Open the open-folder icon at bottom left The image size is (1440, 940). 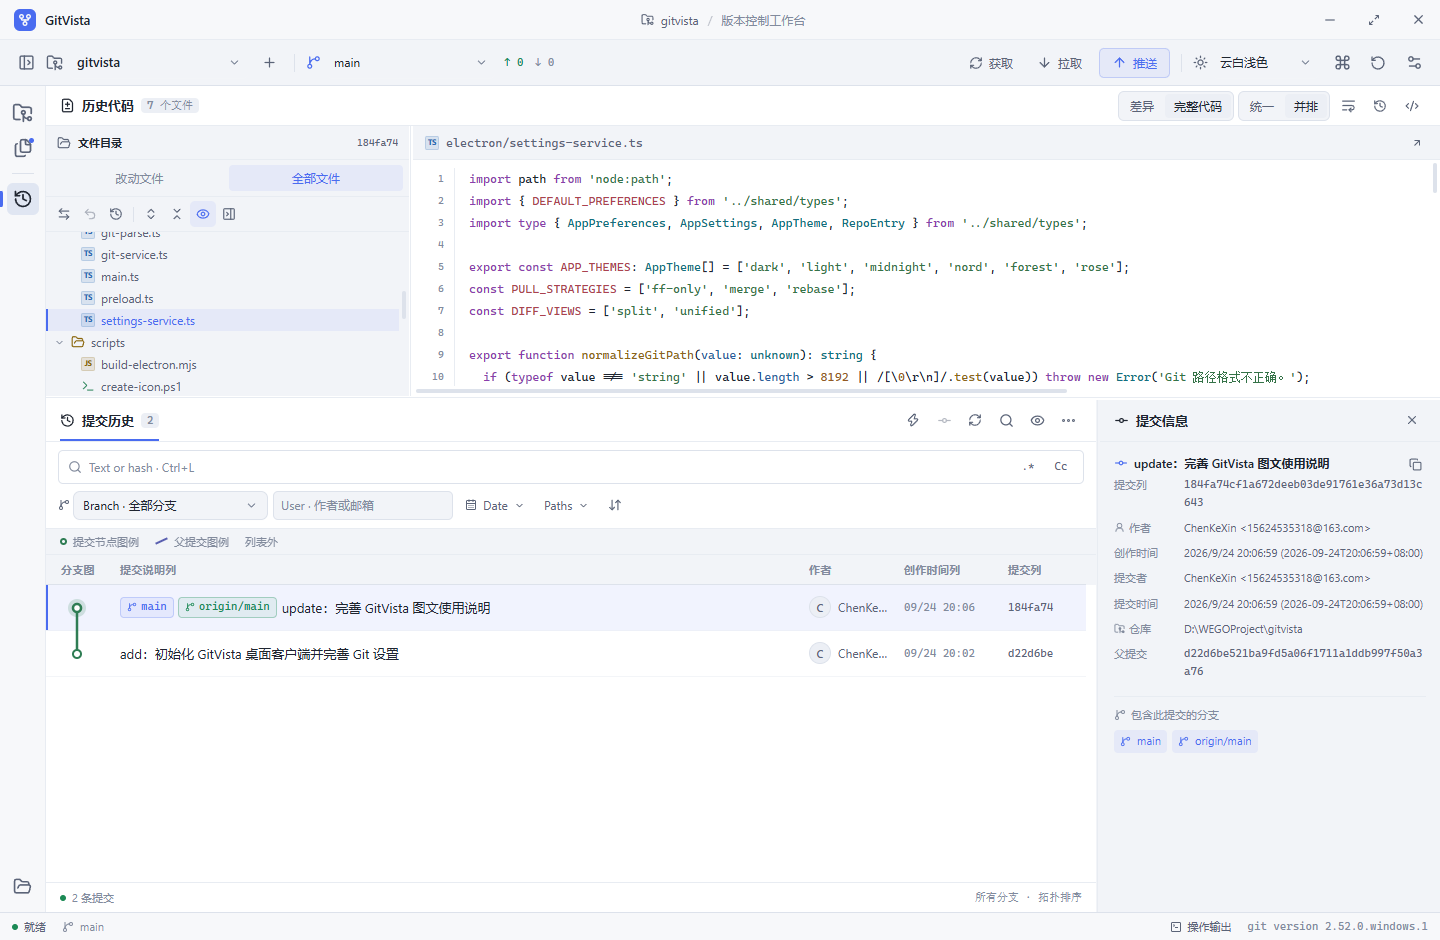tap(23, 887)
